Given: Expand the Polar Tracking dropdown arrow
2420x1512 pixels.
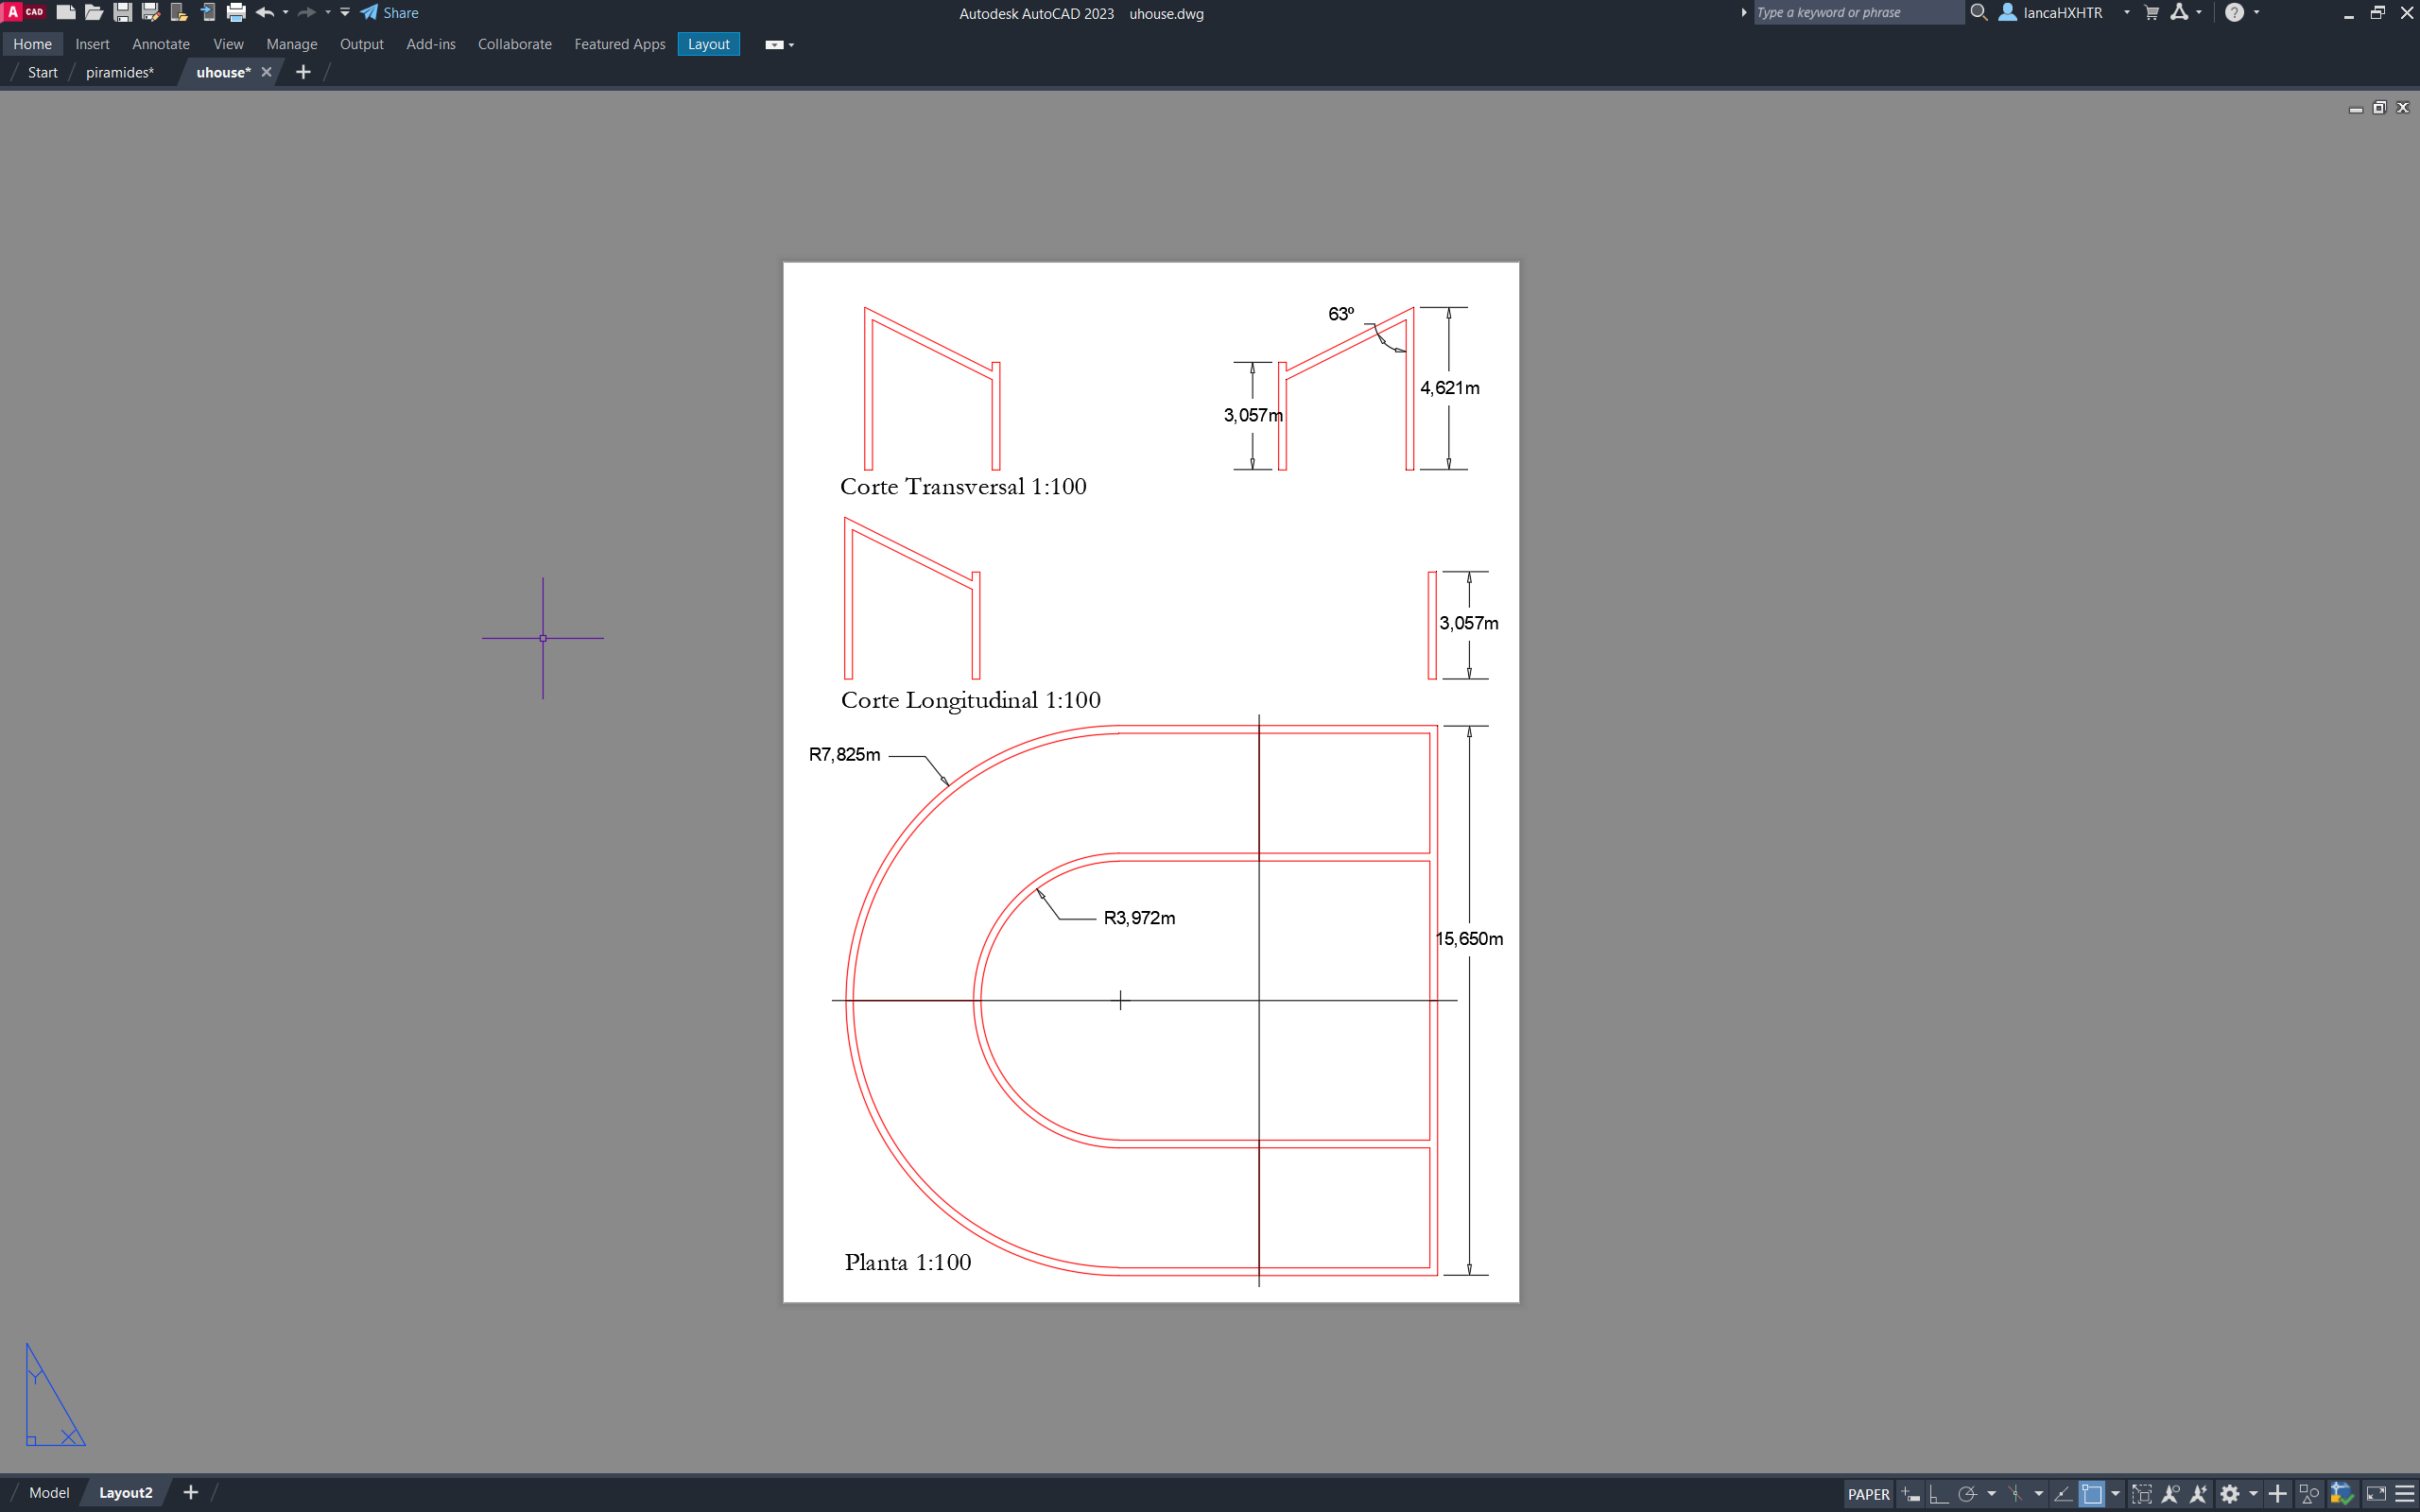Looking at the screenshot, I should (x=1992, y=1494).
